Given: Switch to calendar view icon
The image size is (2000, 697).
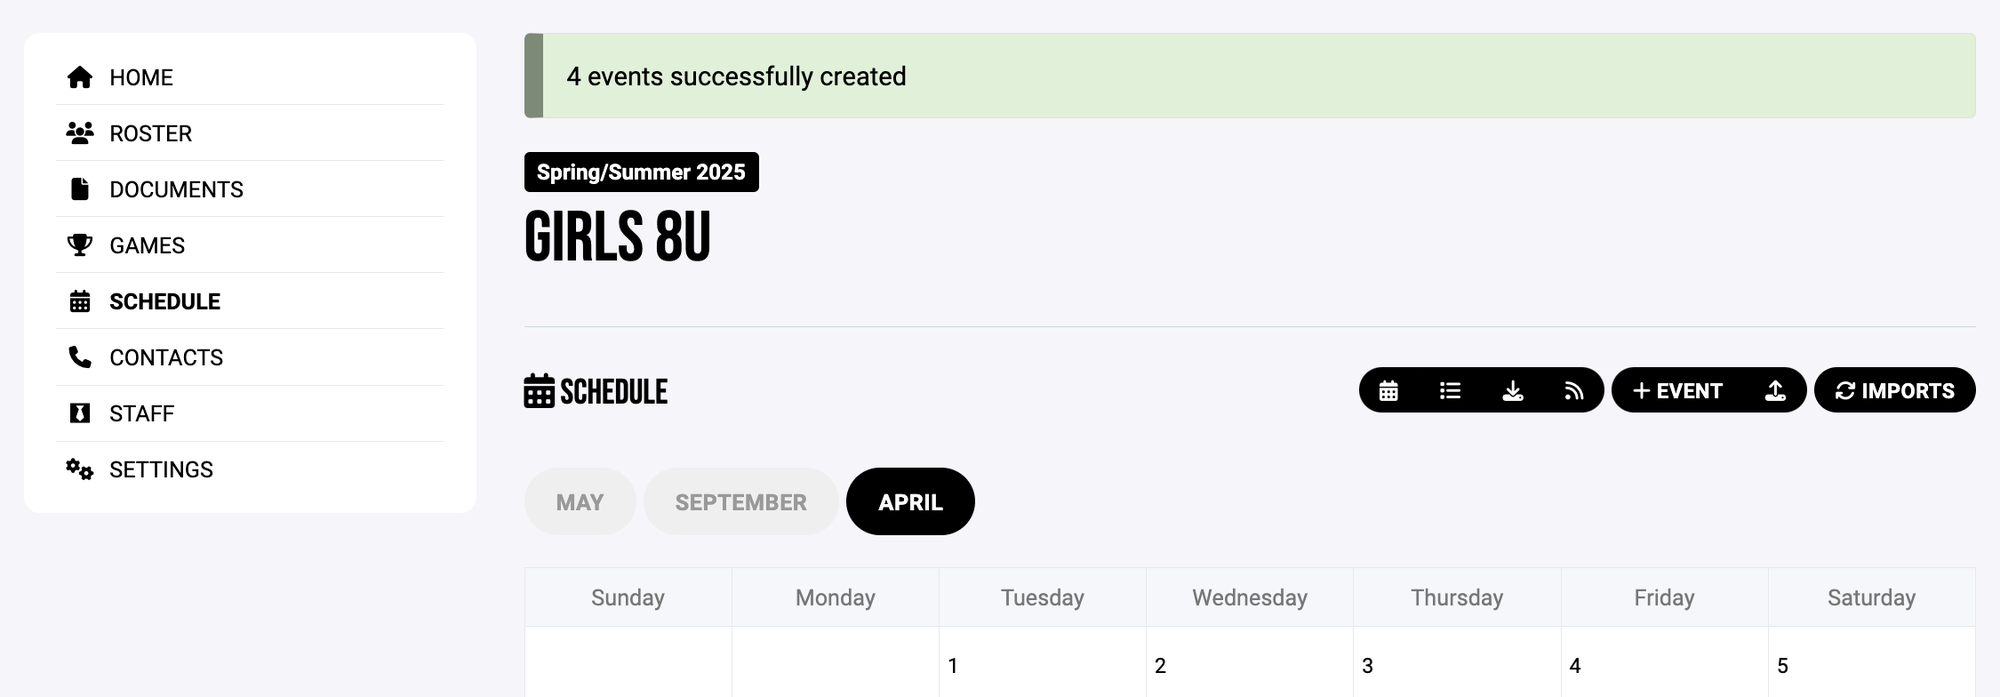Looking at the screenshot, I should click(1388, 391).
